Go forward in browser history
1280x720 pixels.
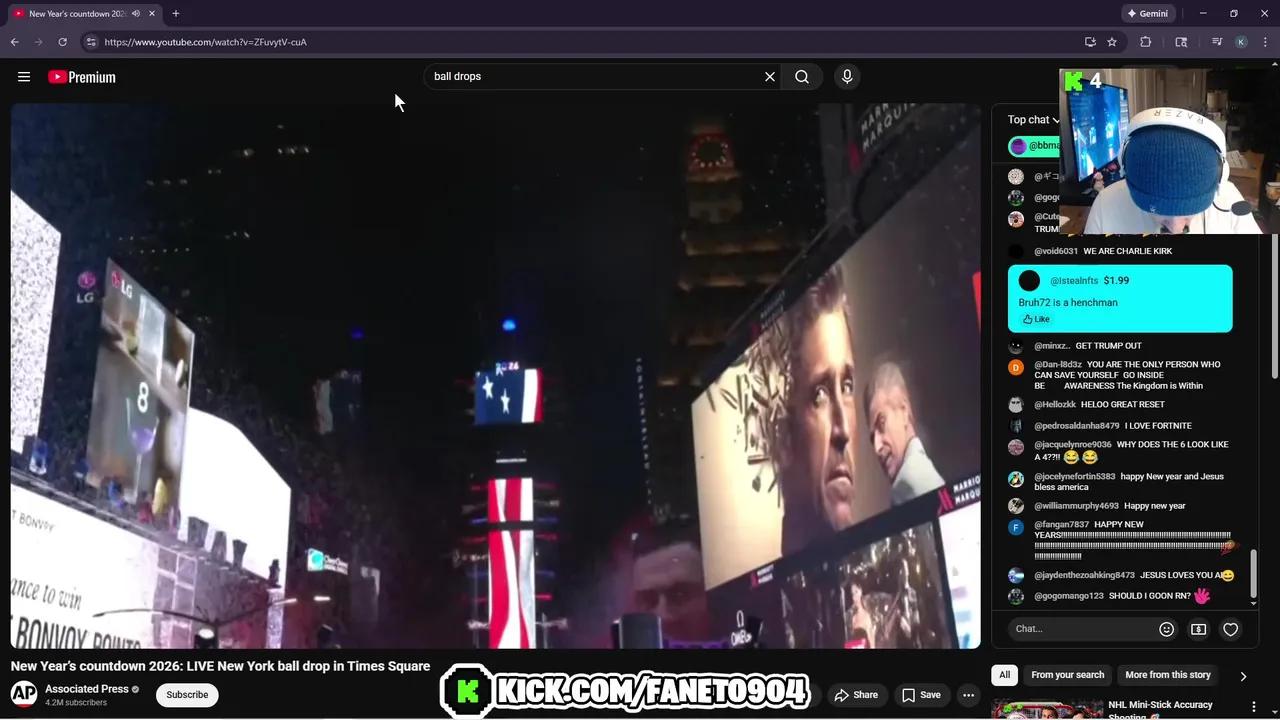[x=38, y=42]
